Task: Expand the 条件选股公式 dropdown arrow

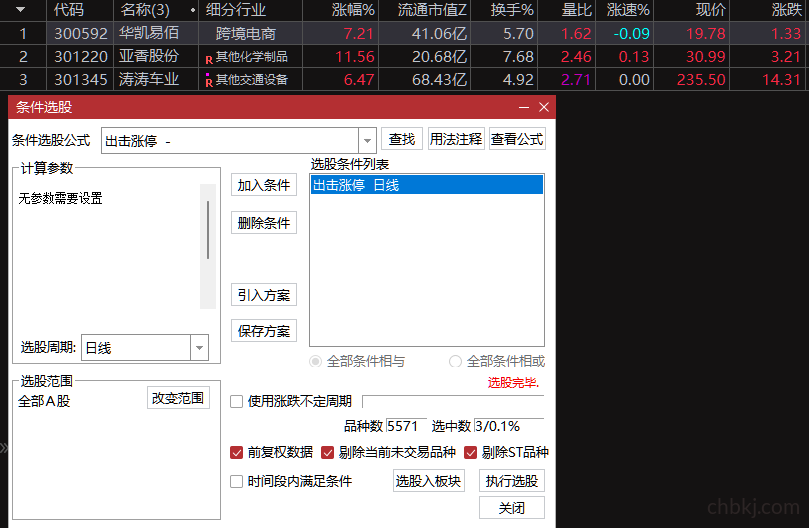Action: pos(367,140)
